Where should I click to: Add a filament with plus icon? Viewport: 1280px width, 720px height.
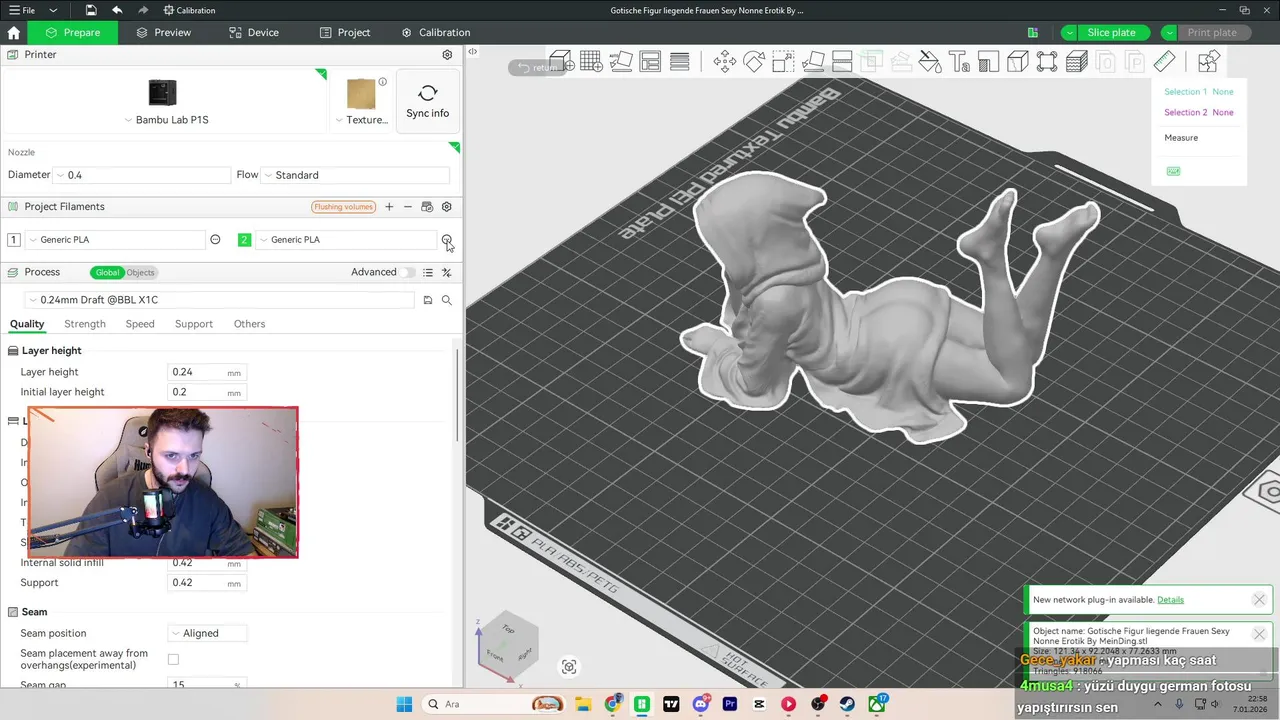click(389, 207)
